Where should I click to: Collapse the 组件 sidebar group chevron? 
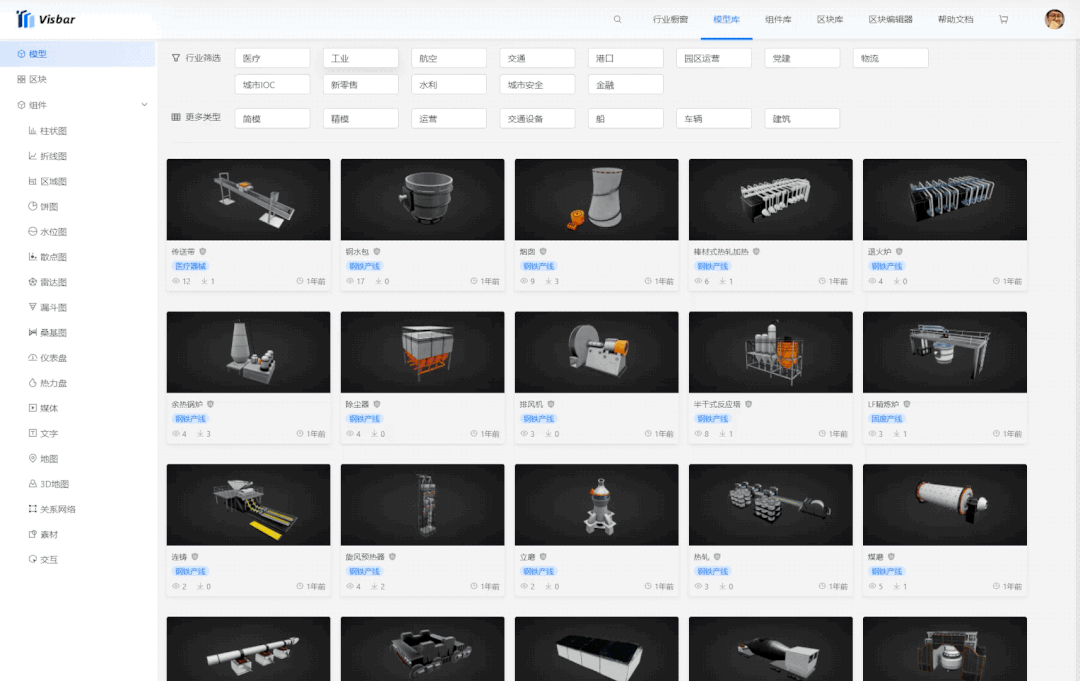click(144, 105)
